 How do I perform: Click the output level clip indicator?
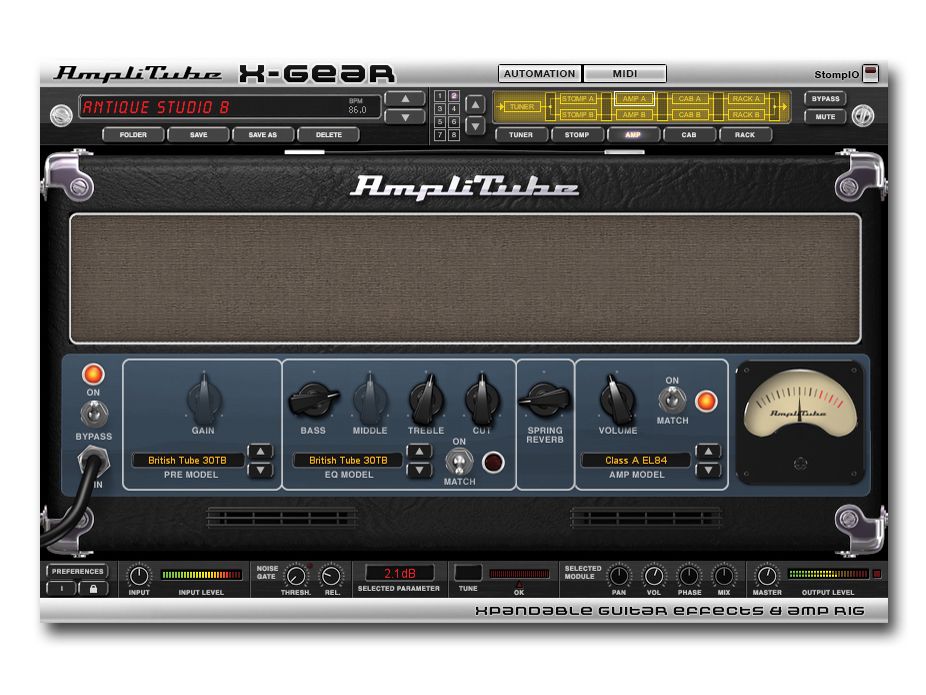[877, 573]
